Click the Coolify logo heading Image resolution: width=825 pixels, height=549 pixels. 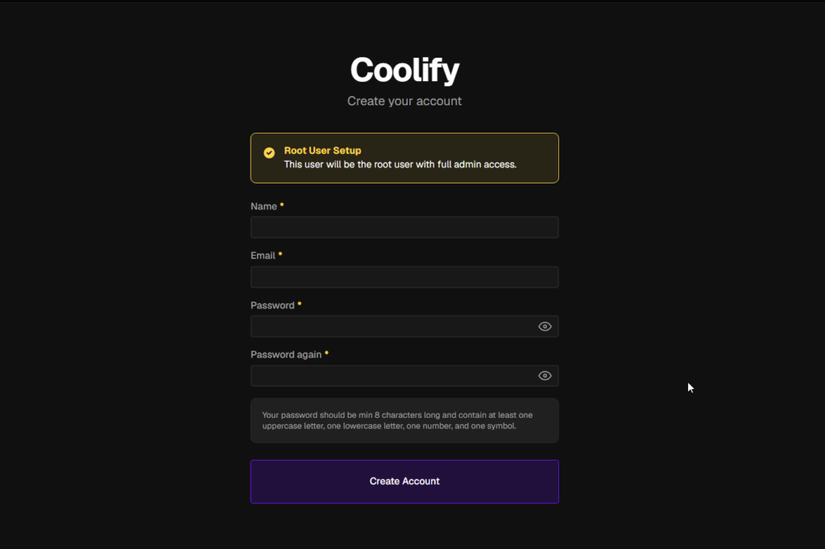pos(405,70)
